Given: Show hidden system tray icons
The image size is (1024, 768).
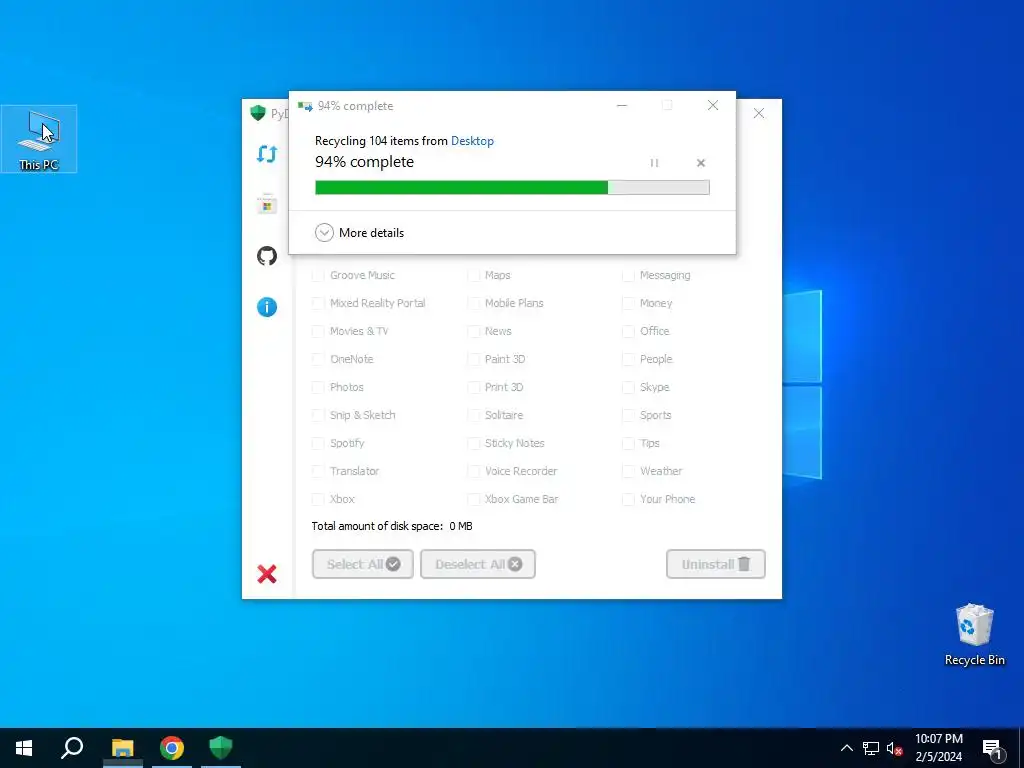Looking at the screenshot, I should pos(846,748).
